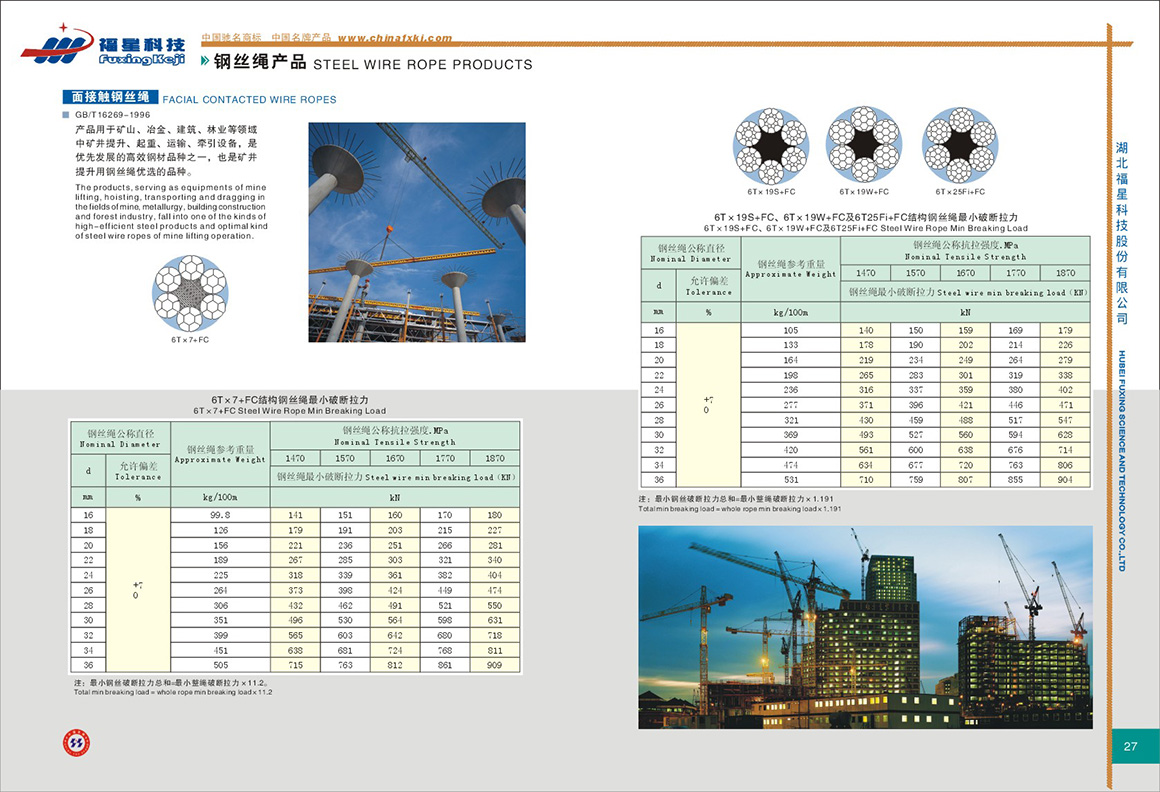Click the Fuxing Keji company logo
Viewport: 1160px width, 792px height.
(x=103, y=47)
